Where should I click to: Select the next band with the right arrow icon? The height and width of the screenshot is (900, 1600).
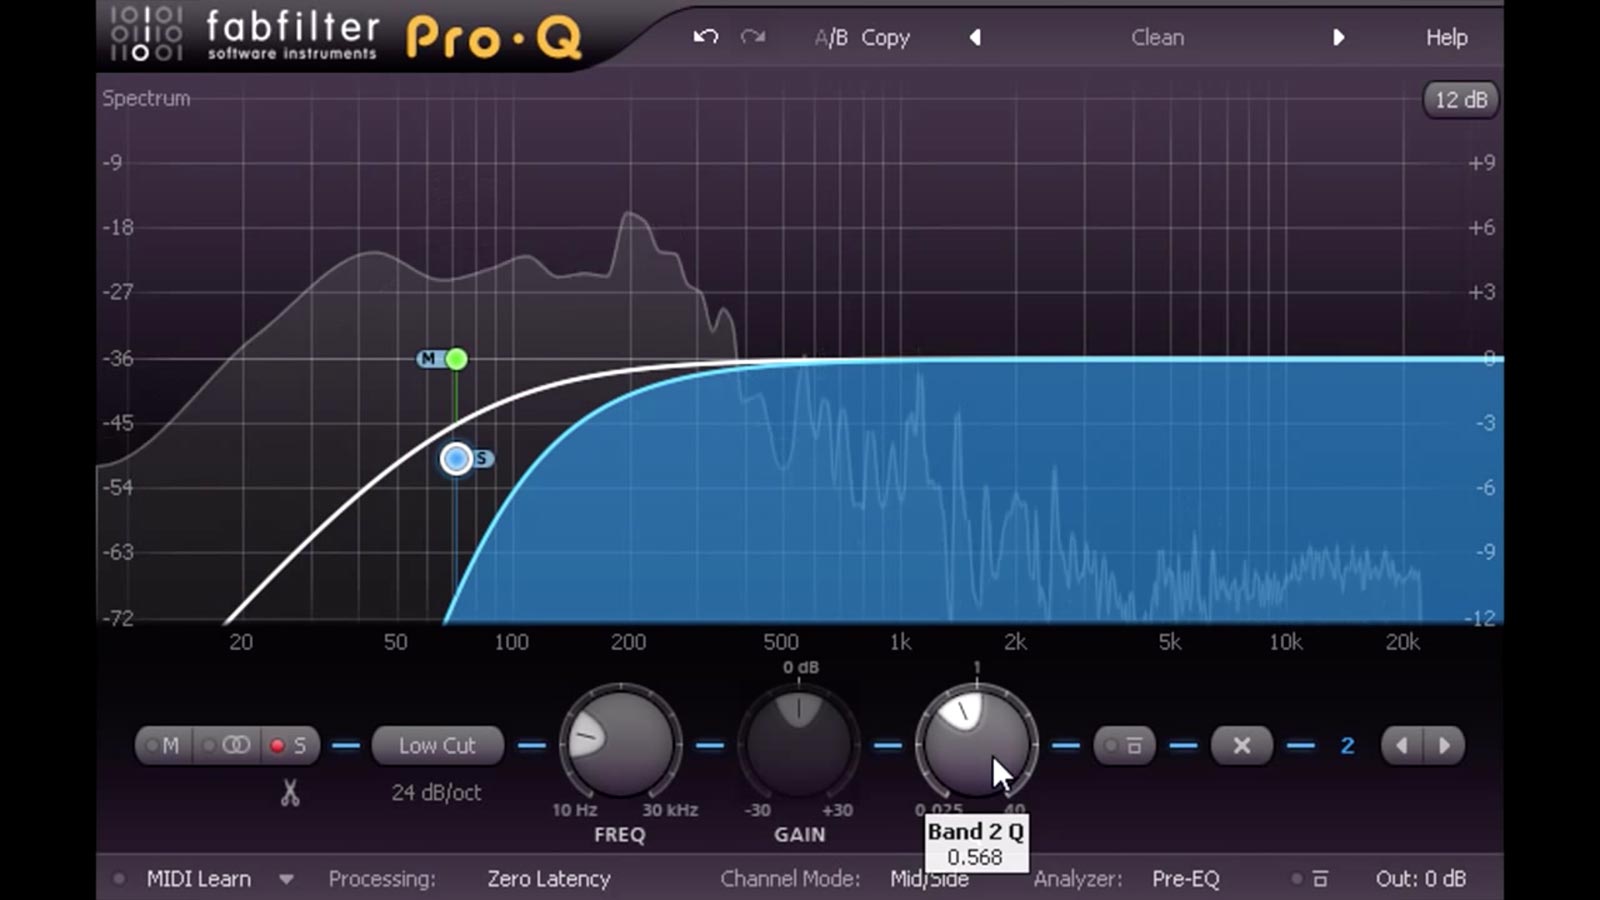point(1445,745)
